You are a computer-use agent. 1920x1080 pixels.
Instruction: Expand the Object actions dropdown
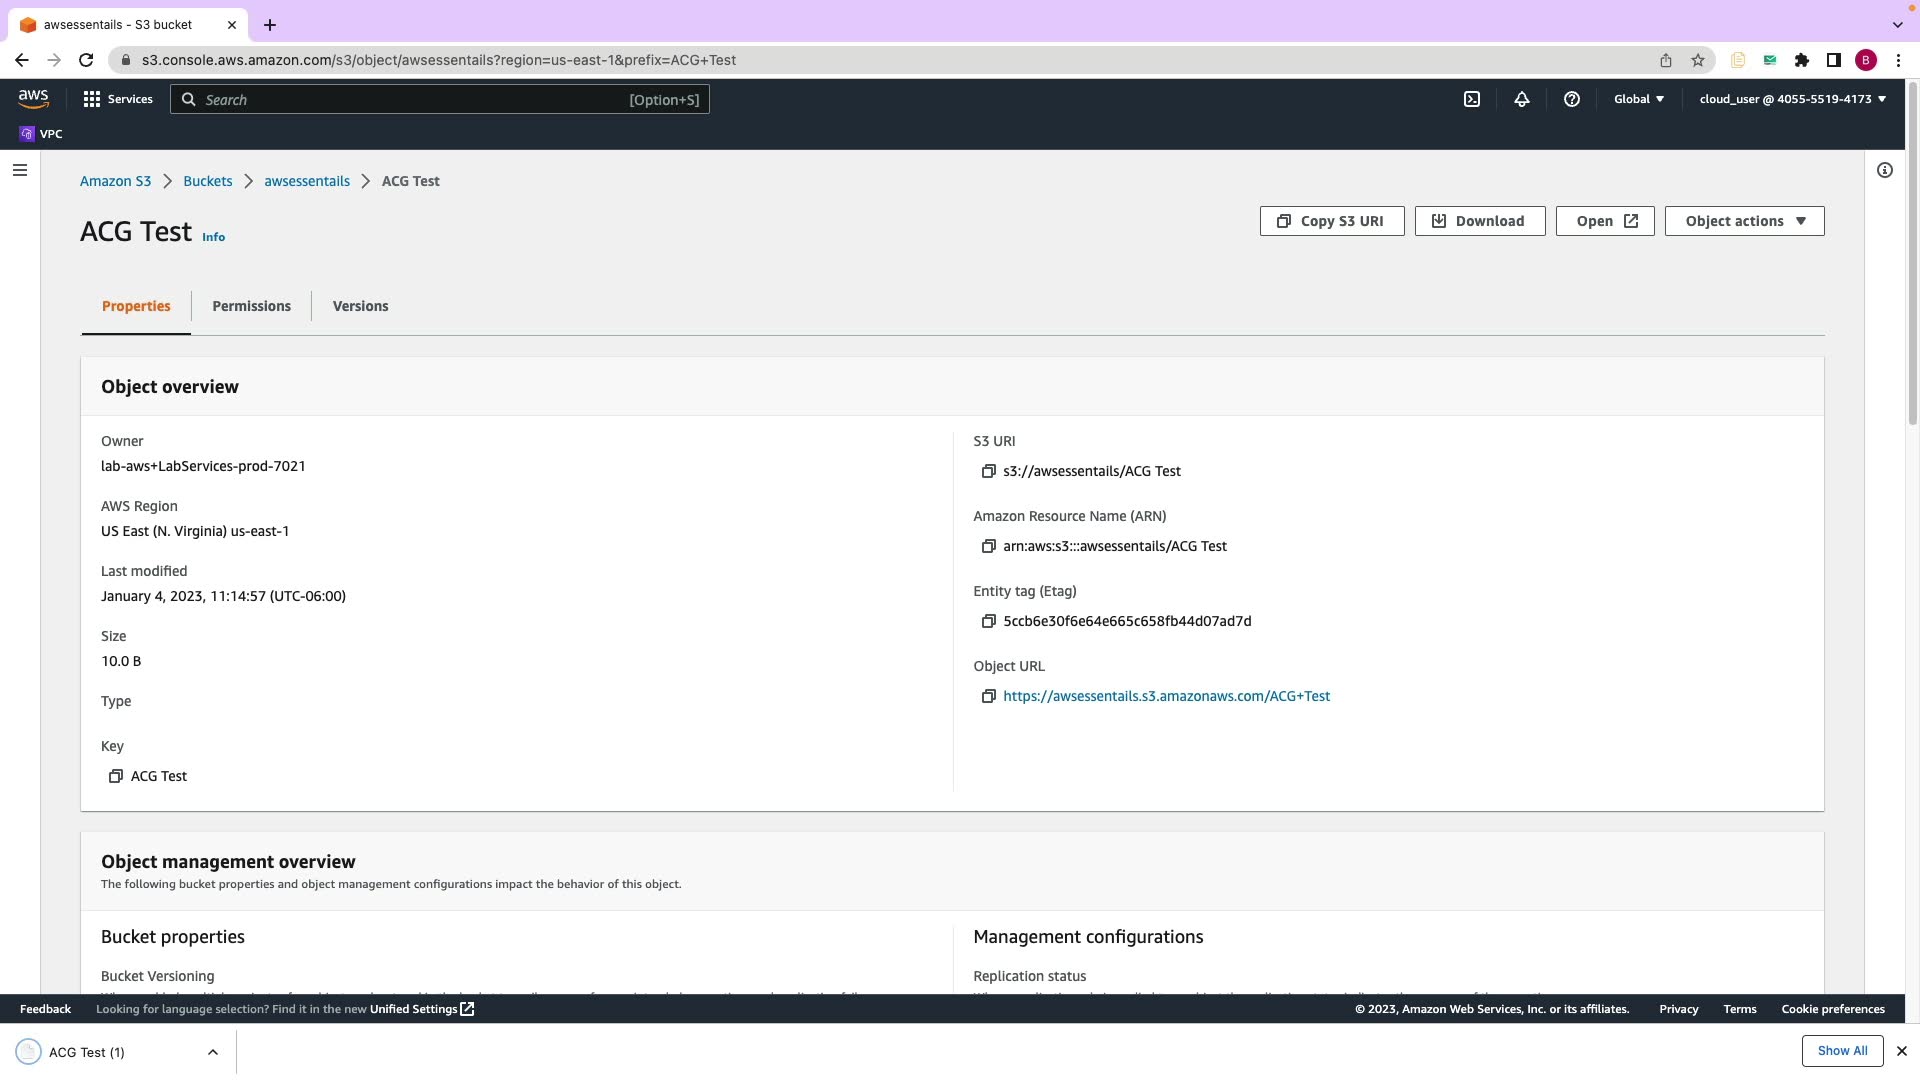coord(1744,221)
